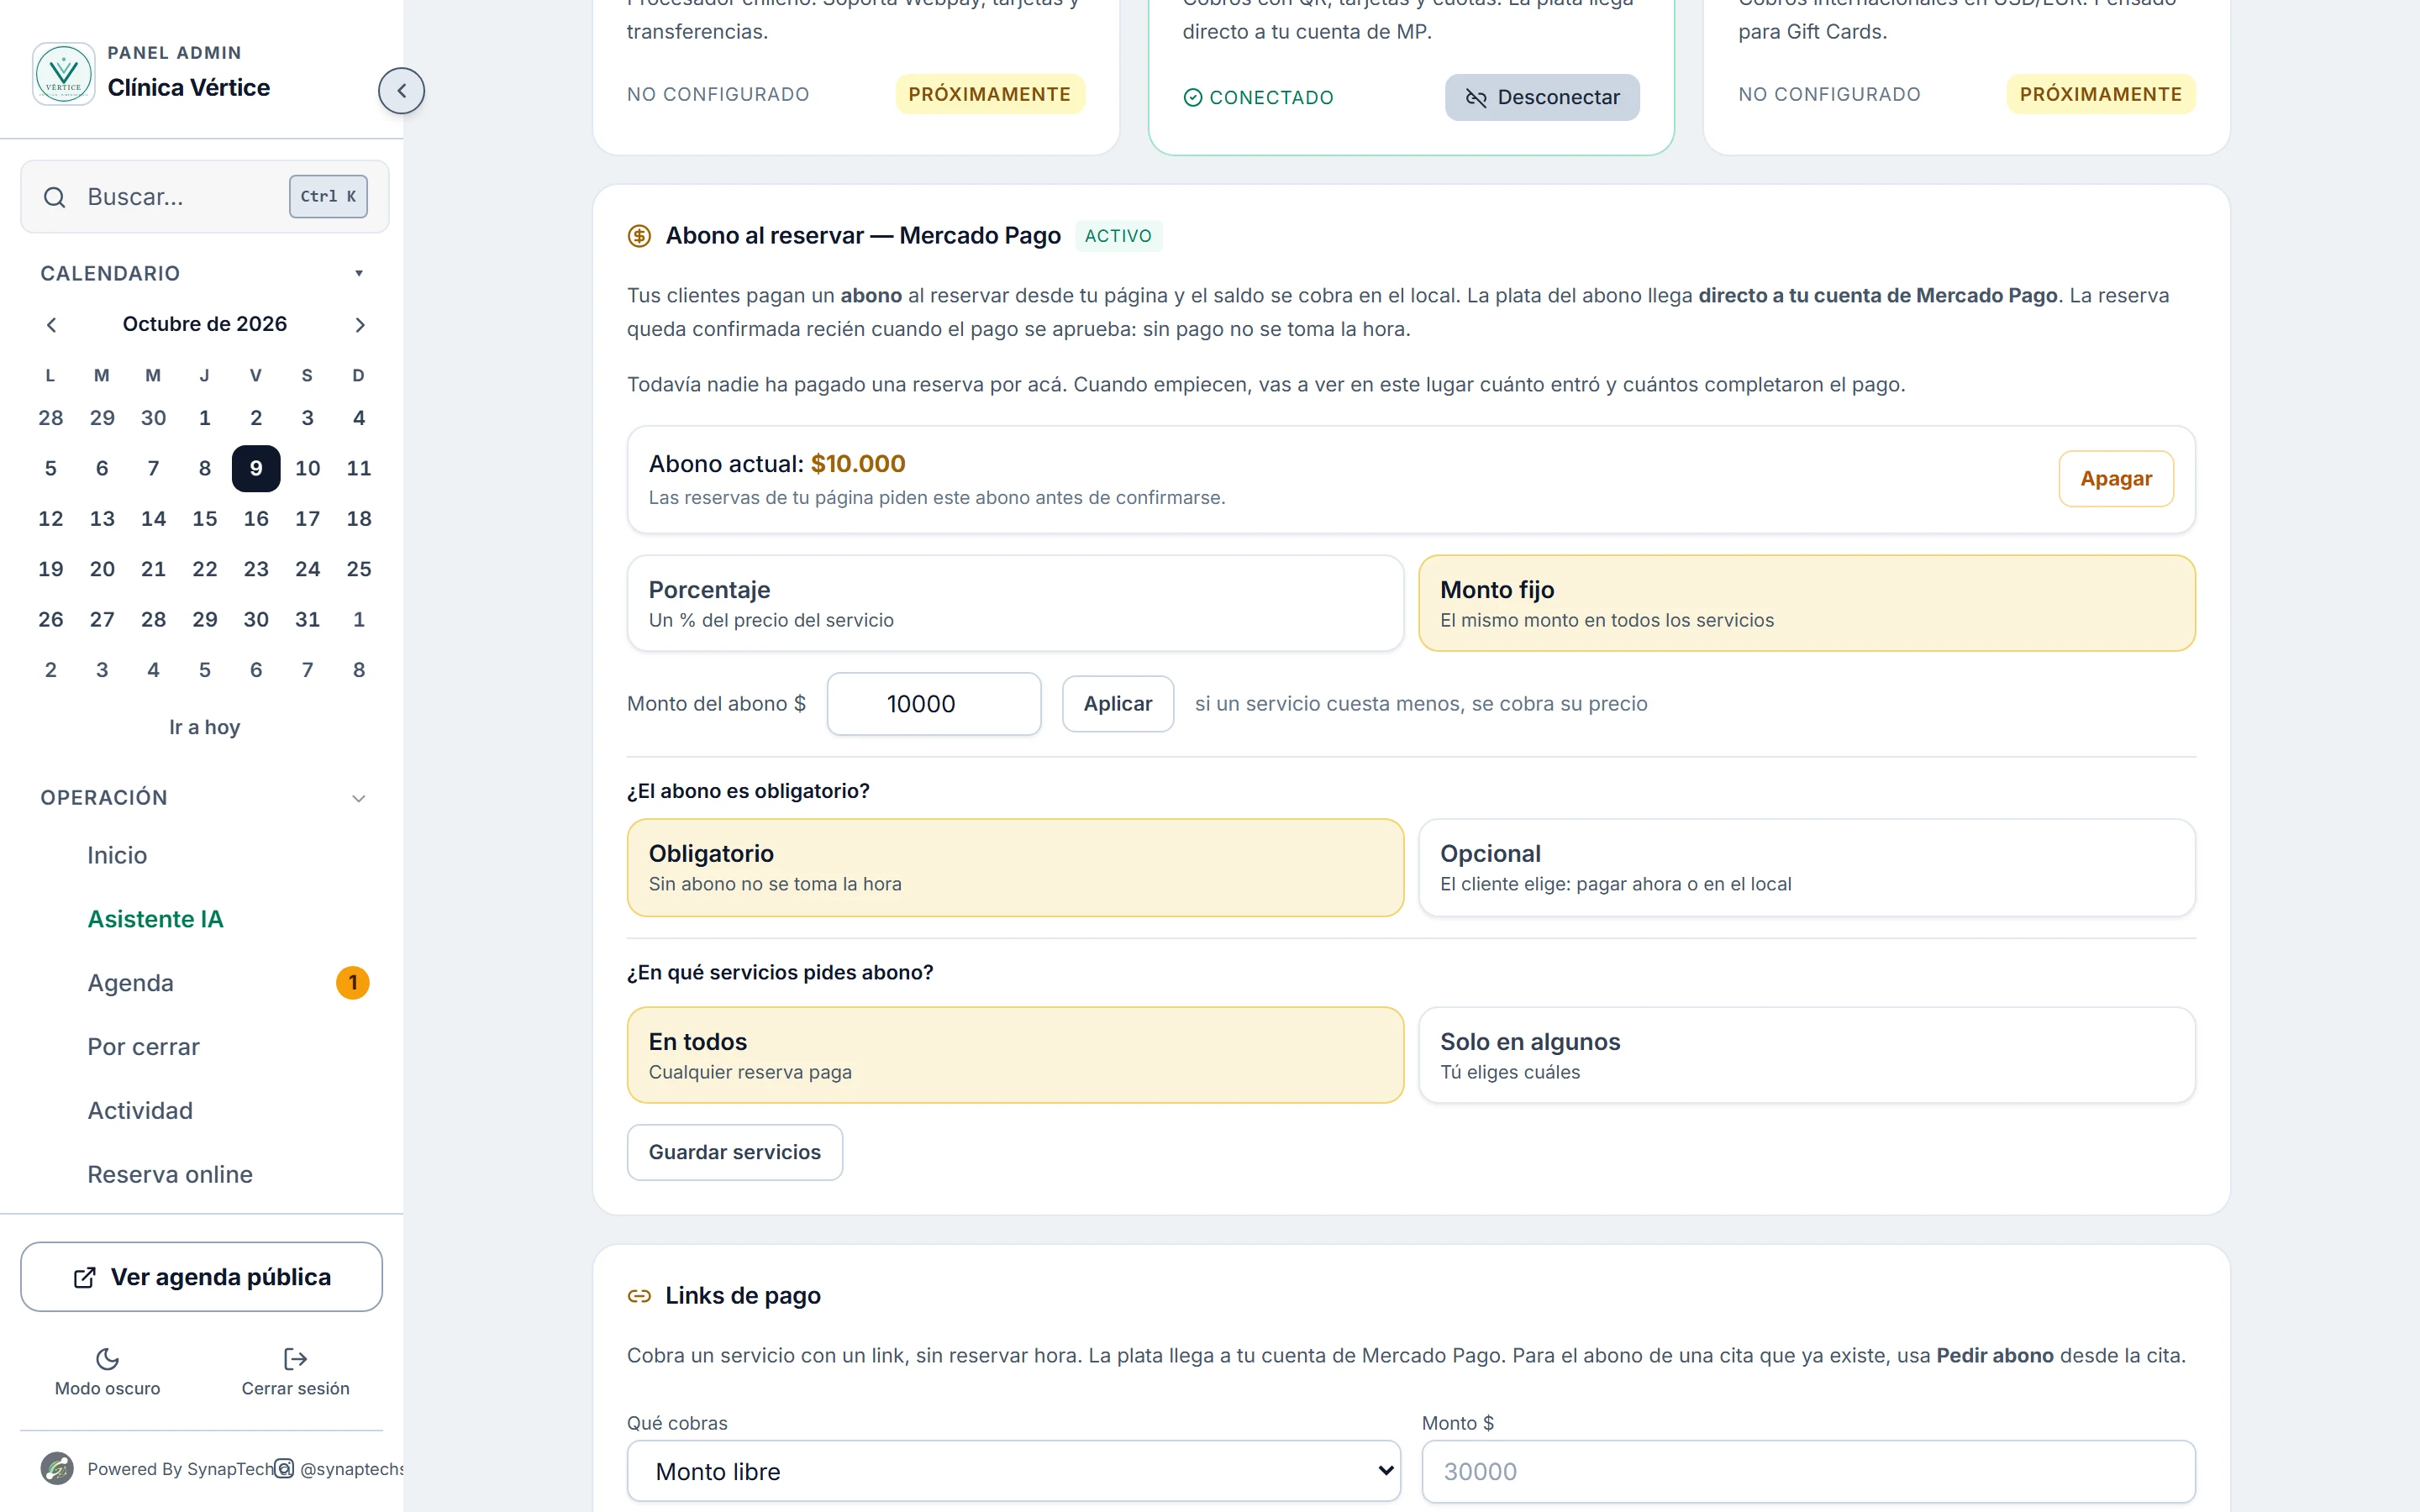Open Reserva online in the sidebar
This screenshot has height=1512, width=2420.
pos(170,1175)
